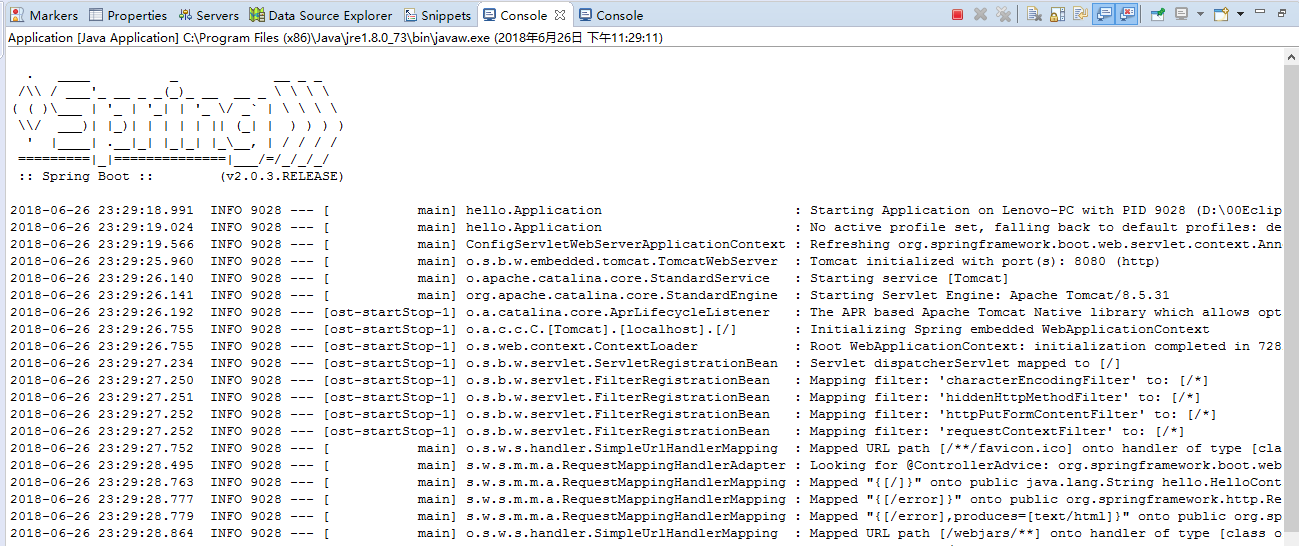Terminate the running application with red stop icon

957,14
